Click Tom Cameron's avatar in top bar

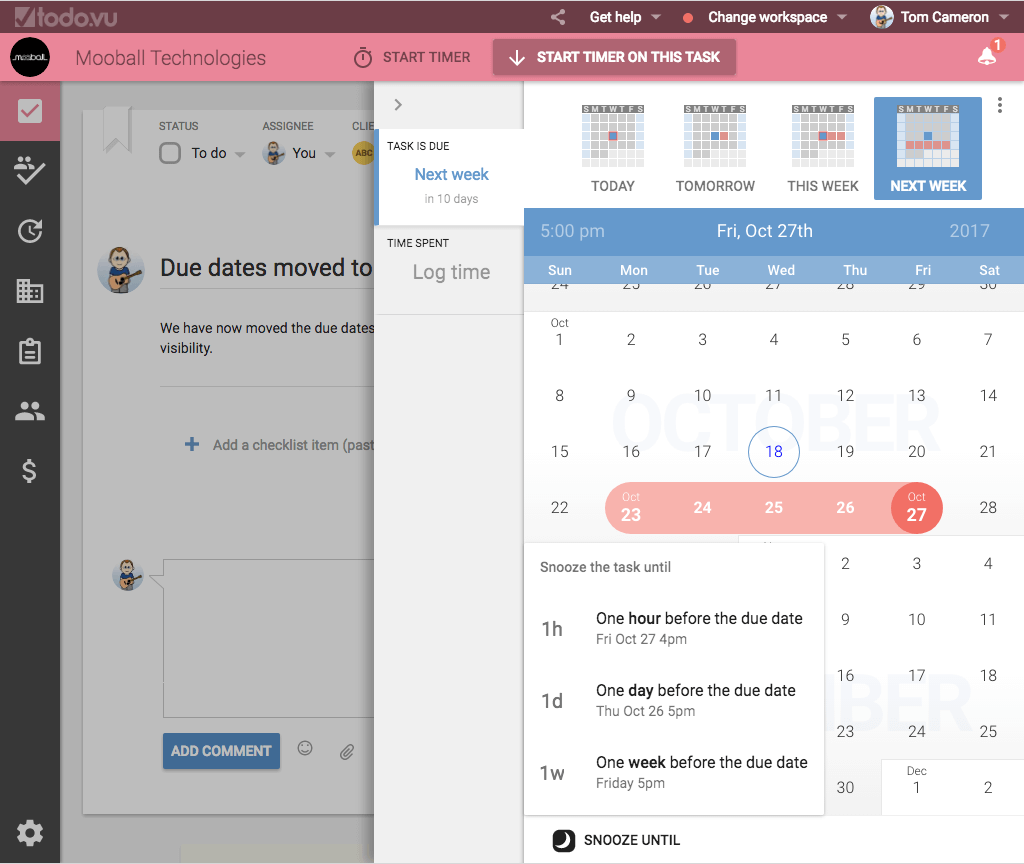[x=882, y=17]
